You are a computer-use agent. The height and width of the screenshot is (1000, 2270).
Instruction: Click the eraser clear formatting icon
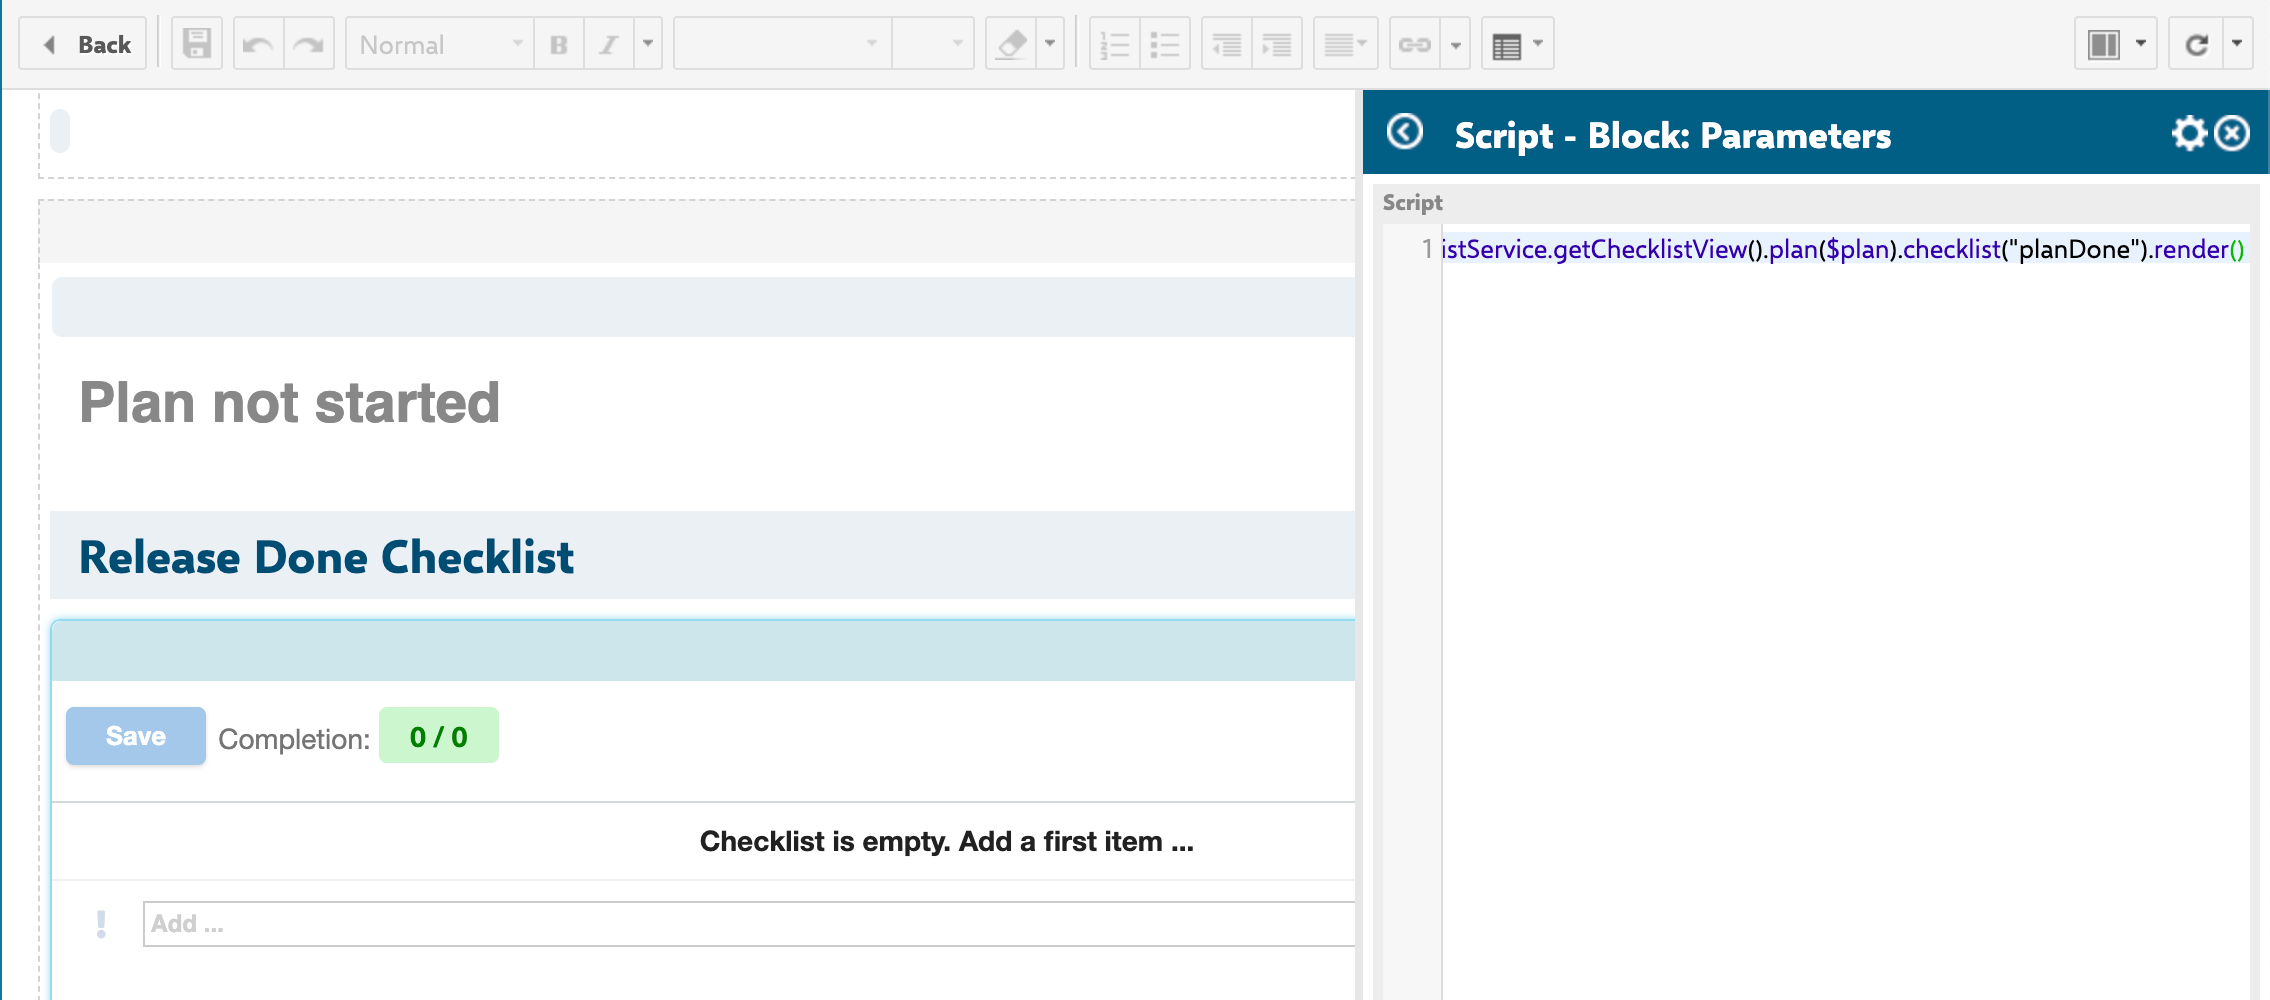(1011, 44)
